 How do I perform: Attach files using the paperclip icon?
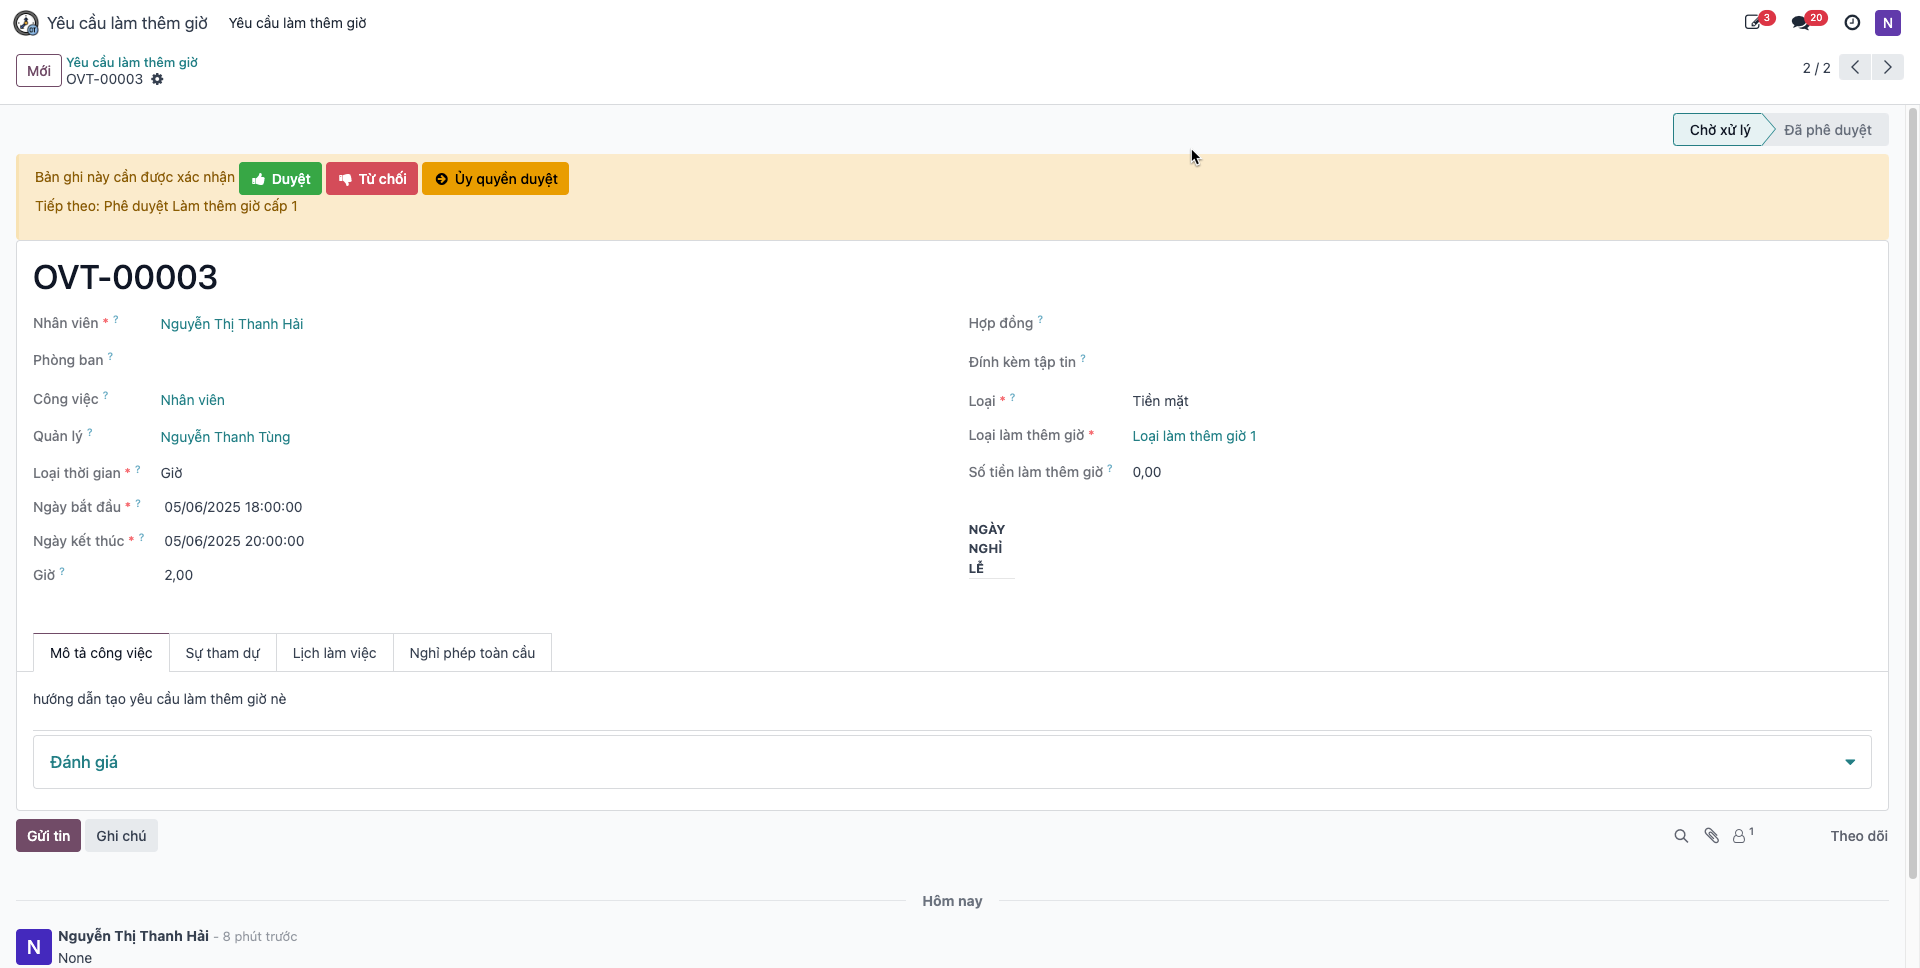[1711, 836]
